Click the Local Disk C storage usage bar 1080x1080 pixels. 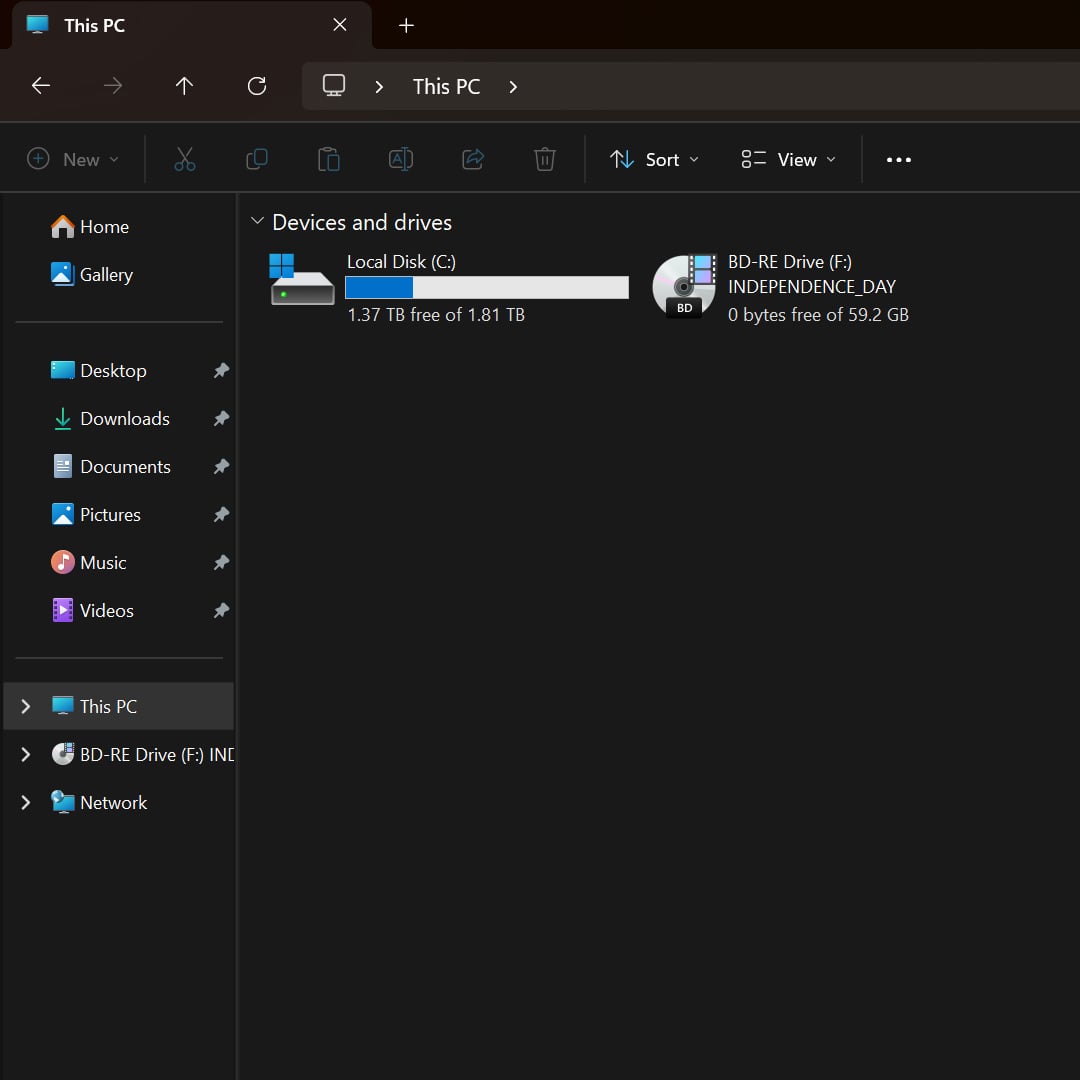pos(486,287)
